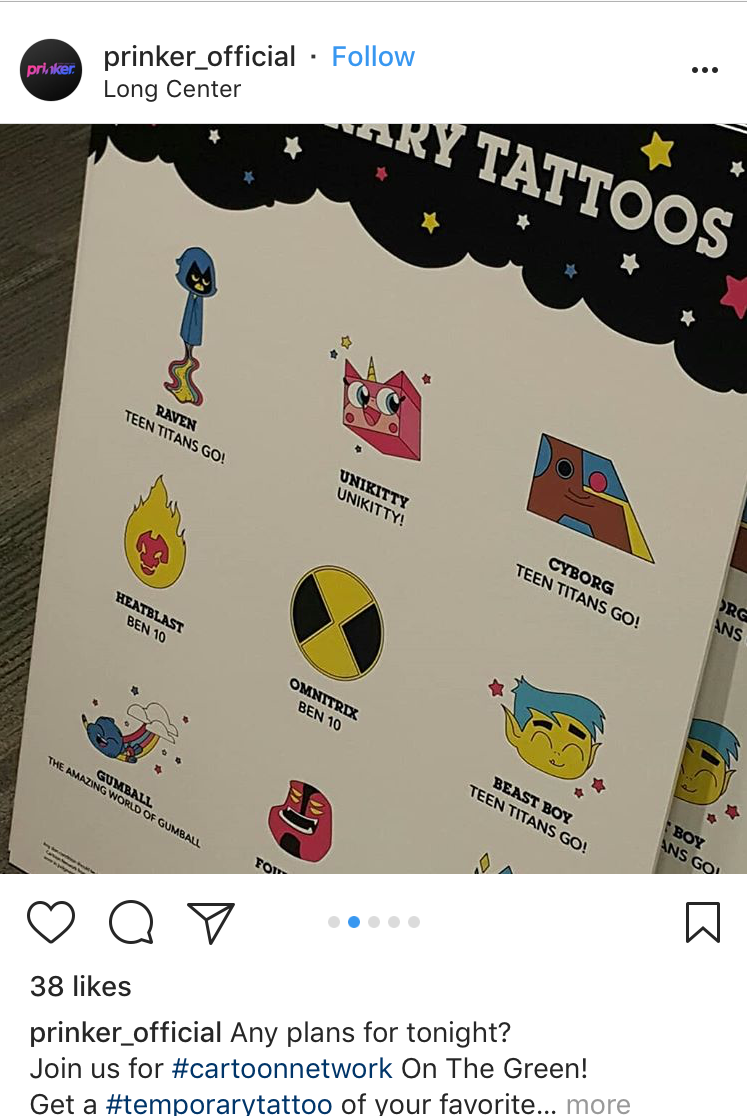Tap the tattoo poster photo
The height and width of the screenshot is (1116, 747).
[374, 499]
